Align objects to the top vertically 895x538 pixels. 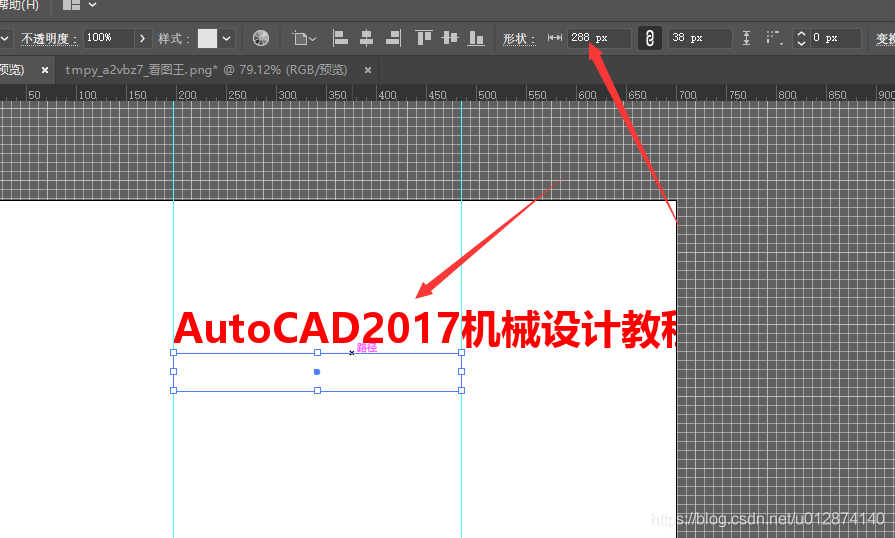click(424, 38)
